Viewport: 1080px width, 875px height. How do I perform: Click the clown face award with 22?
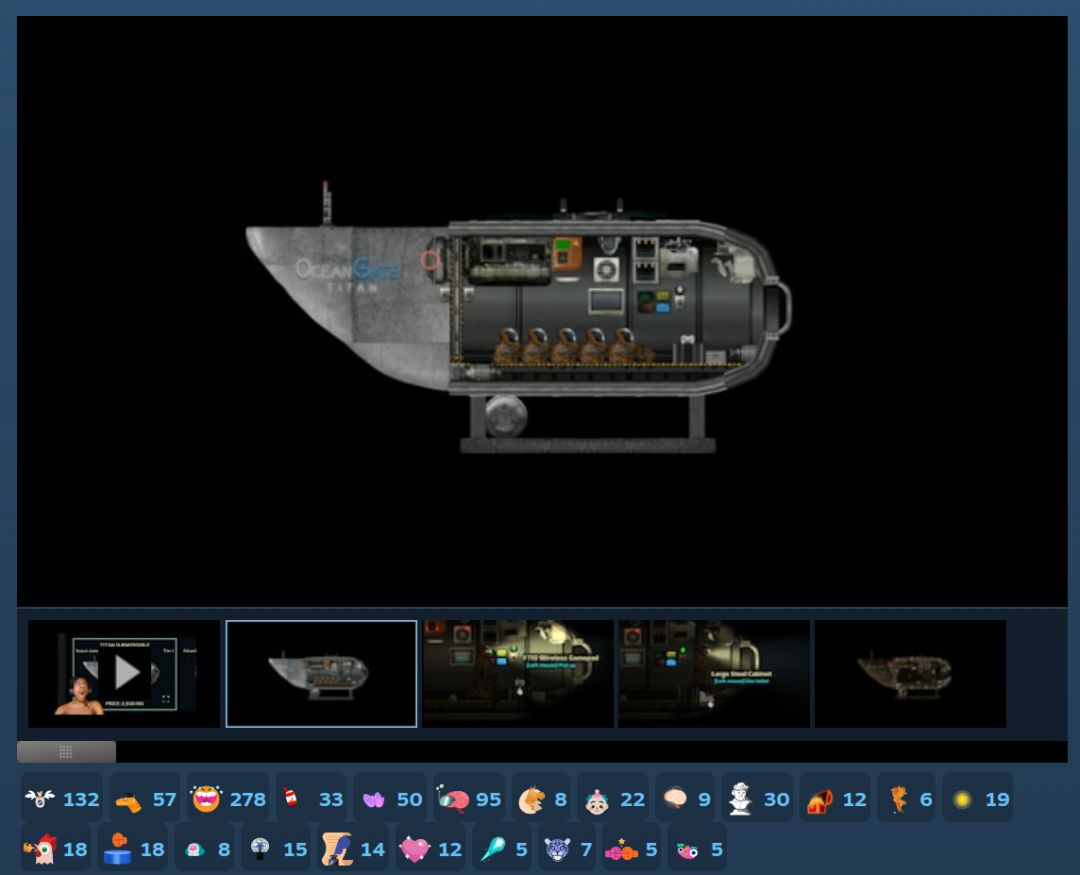tap(613, 799)
